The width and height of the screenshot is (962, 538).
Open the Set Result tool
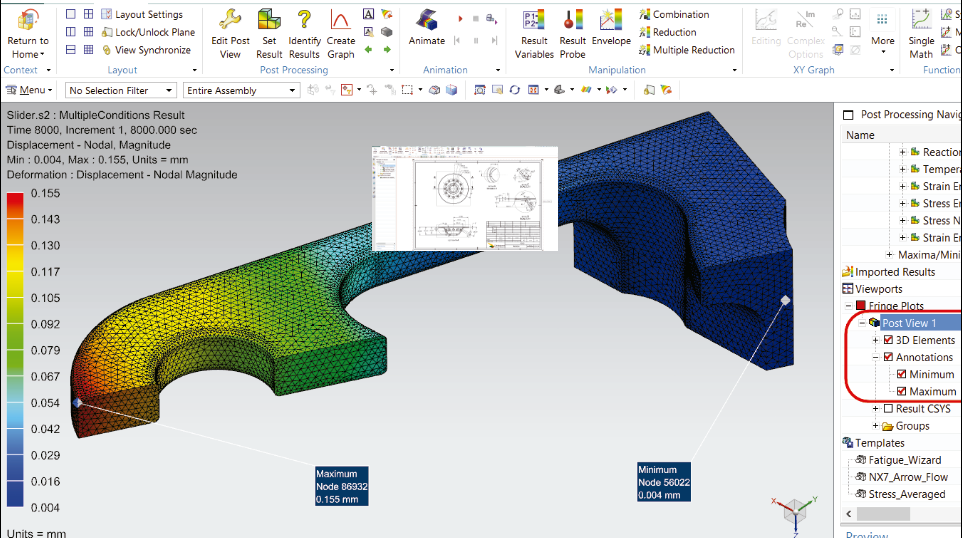(x=269, y=20)
